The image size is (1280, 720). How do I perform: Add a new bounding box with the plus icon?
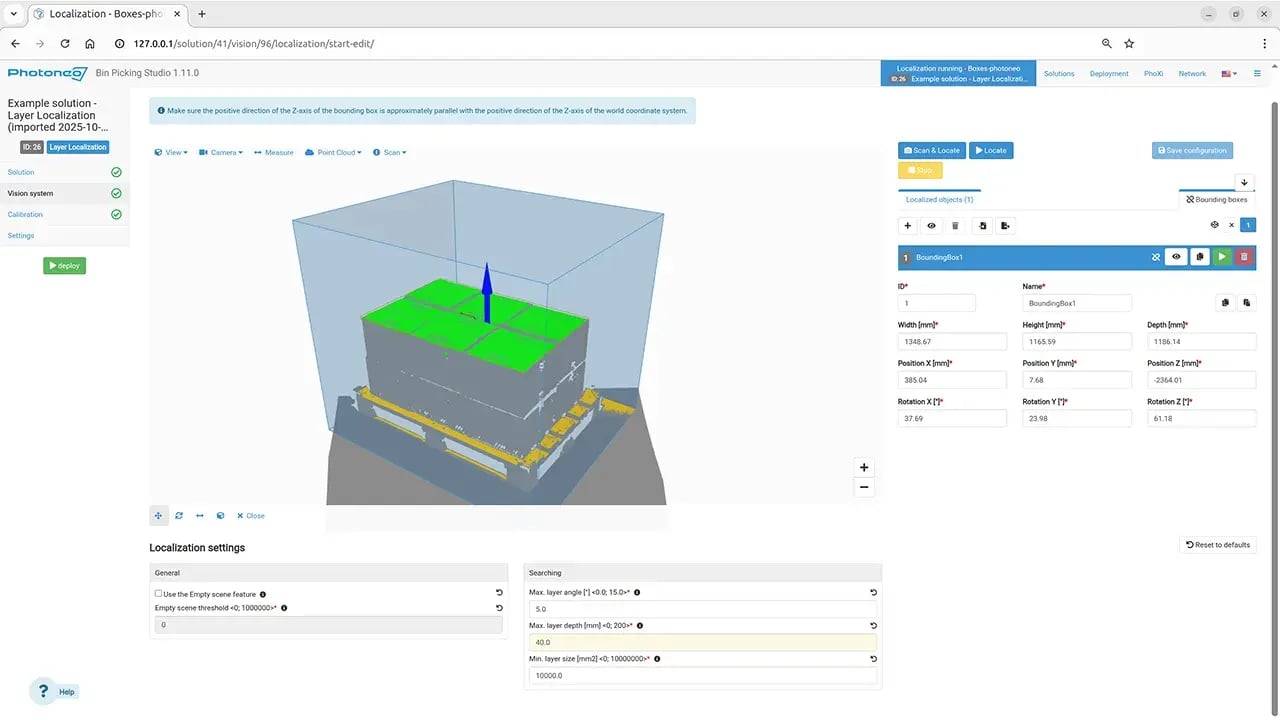[908, 226]
